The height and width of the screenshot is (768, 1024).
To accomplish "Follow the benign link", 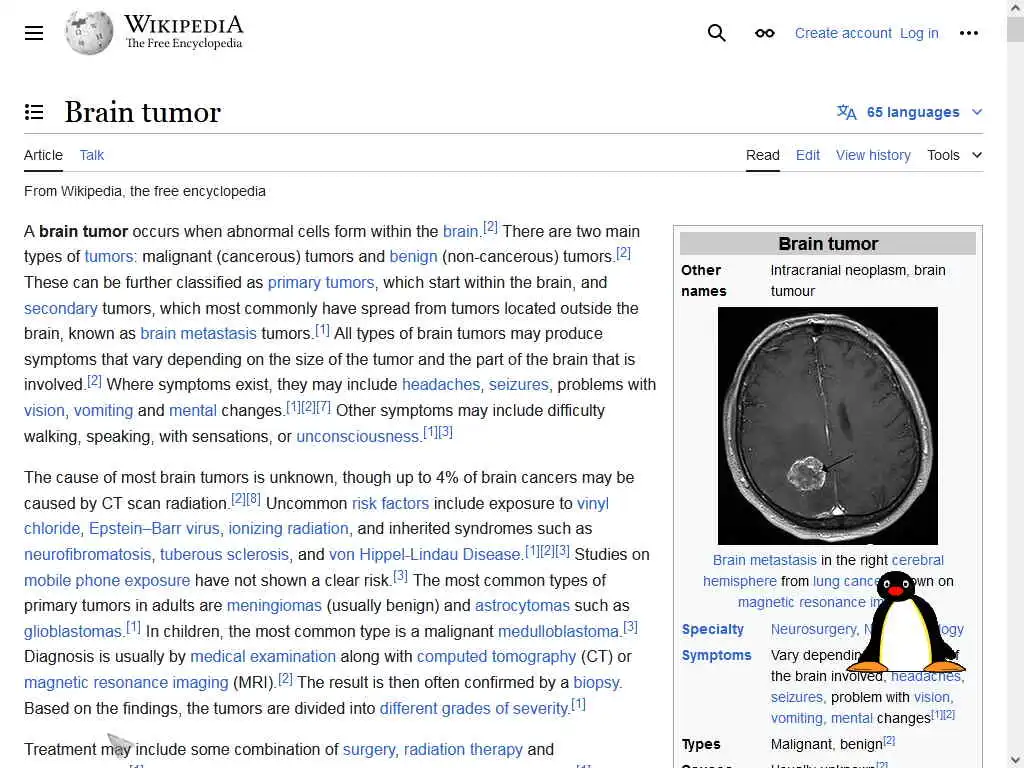I will (413, 257).
